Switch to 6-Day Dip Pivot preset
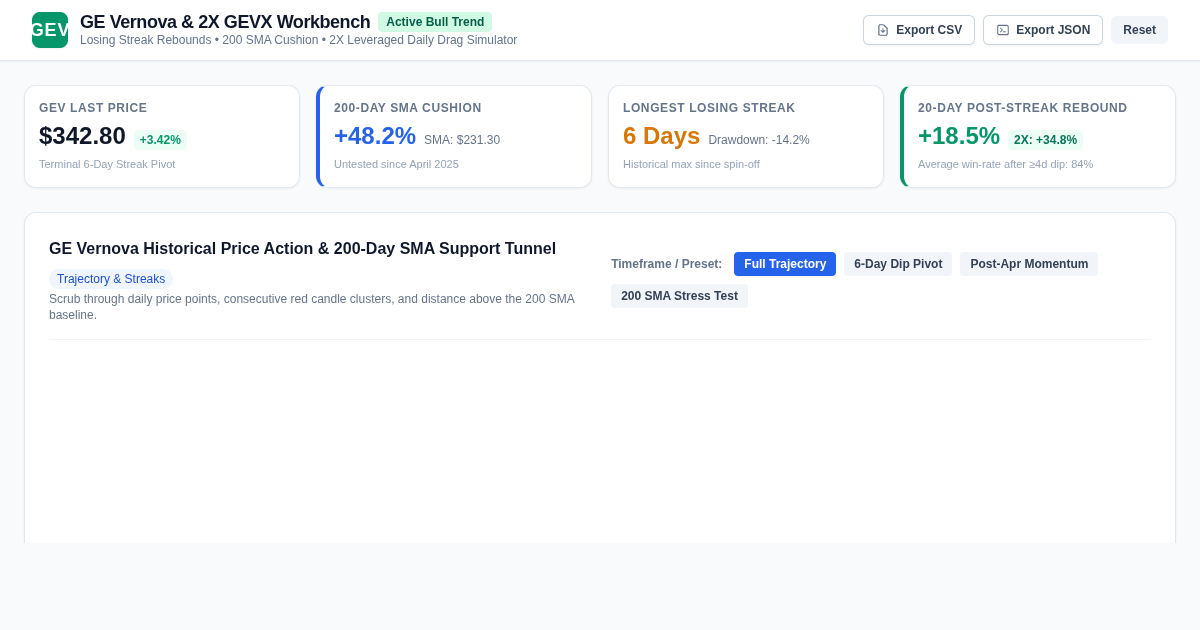The image size is (1200, 630). pyautogui.click(x=898, y=264)
